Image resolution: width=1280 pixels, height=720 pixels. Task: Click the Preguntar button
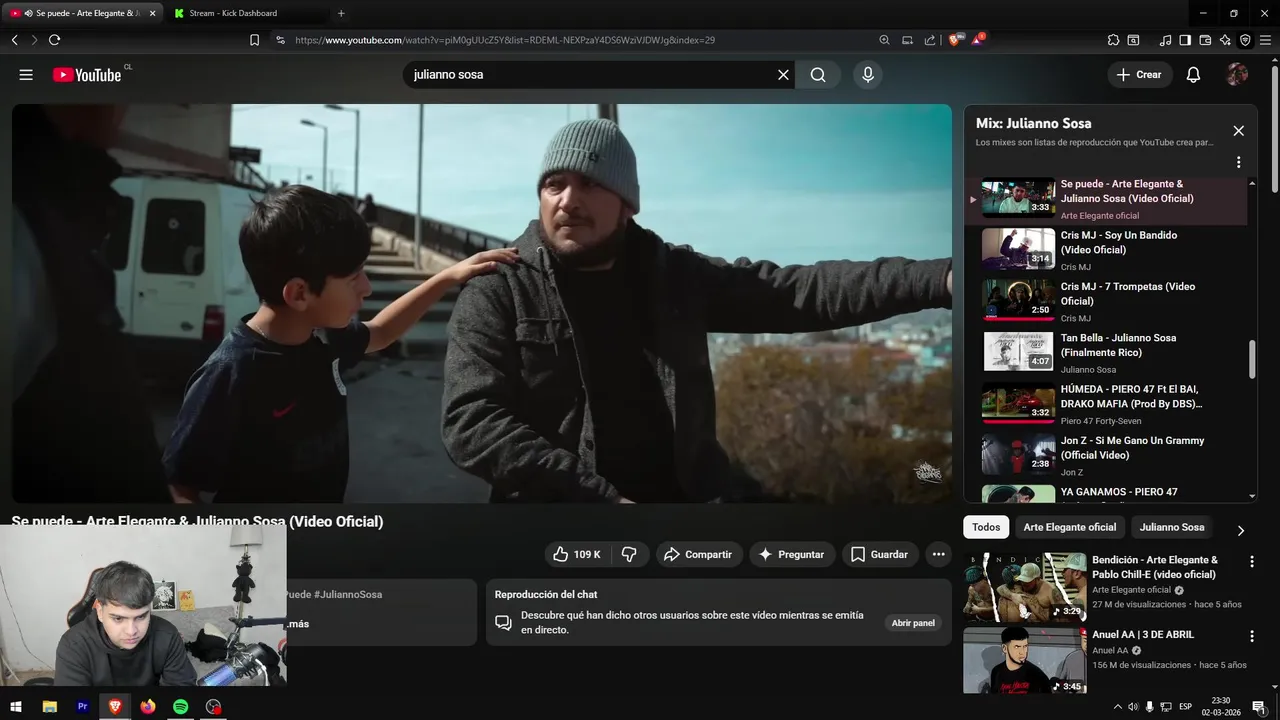pyautogui.click(x=791, y=554)
